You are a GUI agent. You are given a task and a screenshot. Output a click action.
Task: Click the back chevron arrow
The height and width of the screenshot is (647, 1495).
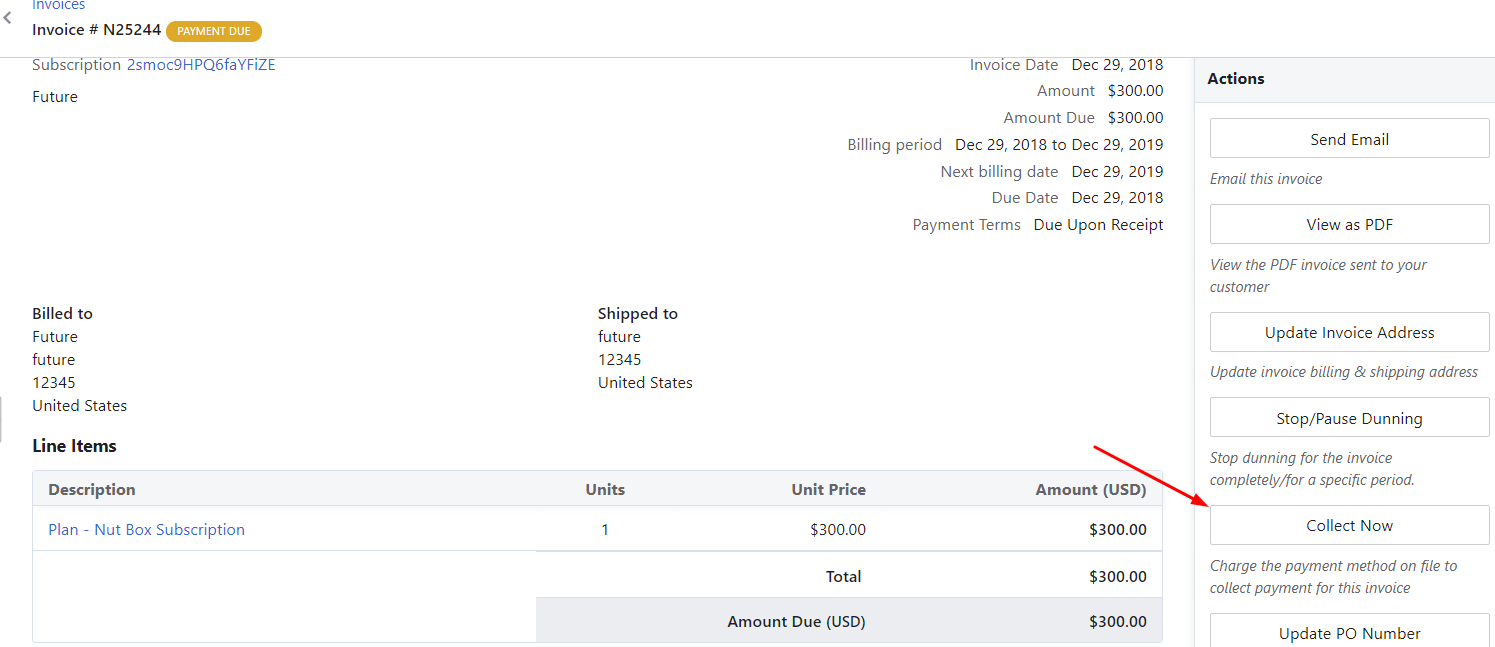(x=8, y=18)
